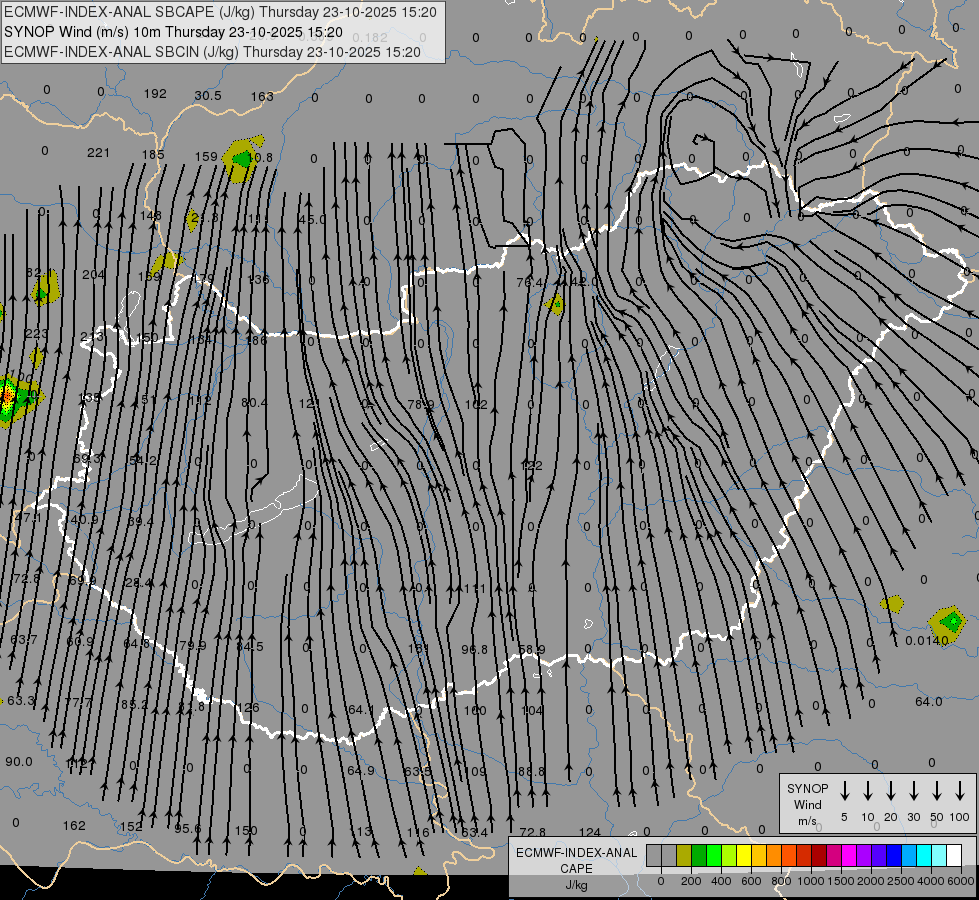Screen dimensions: 979x900
Task: Click the map value 85.2
Action: pyautogui.click(x=135, y=705)
